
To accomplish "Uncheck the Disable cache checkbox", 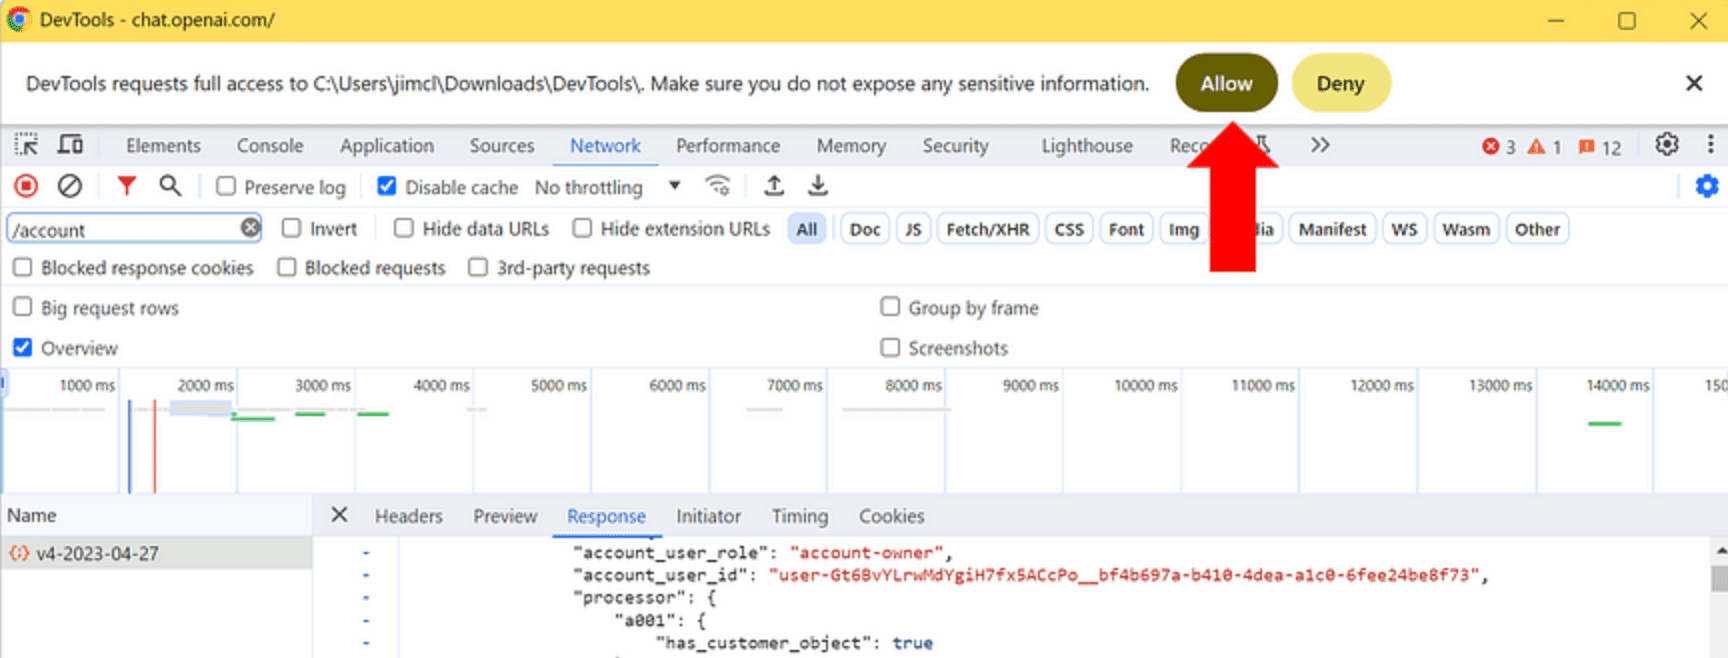I will [x=387, y=187].
